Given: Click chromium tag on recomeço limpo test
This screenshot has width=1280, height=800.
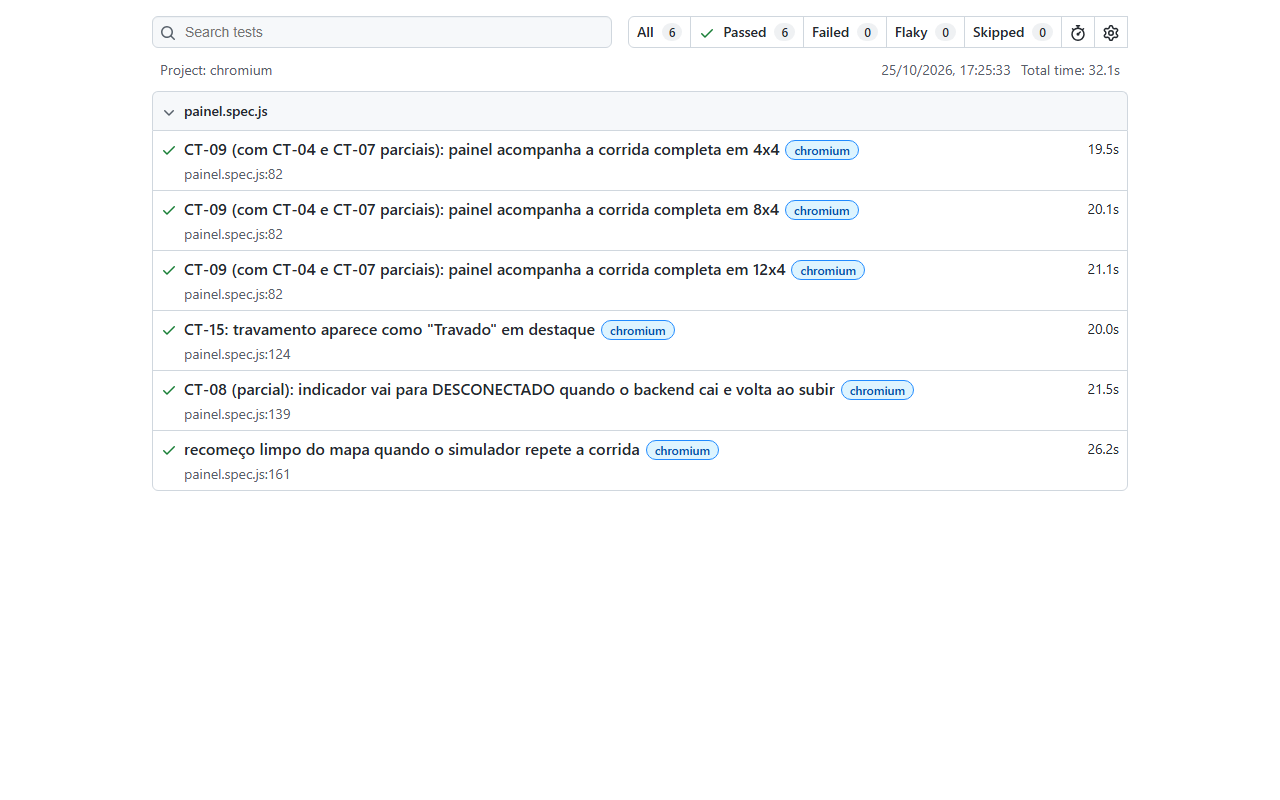Looking at the screenshot, I should [682, 451].
